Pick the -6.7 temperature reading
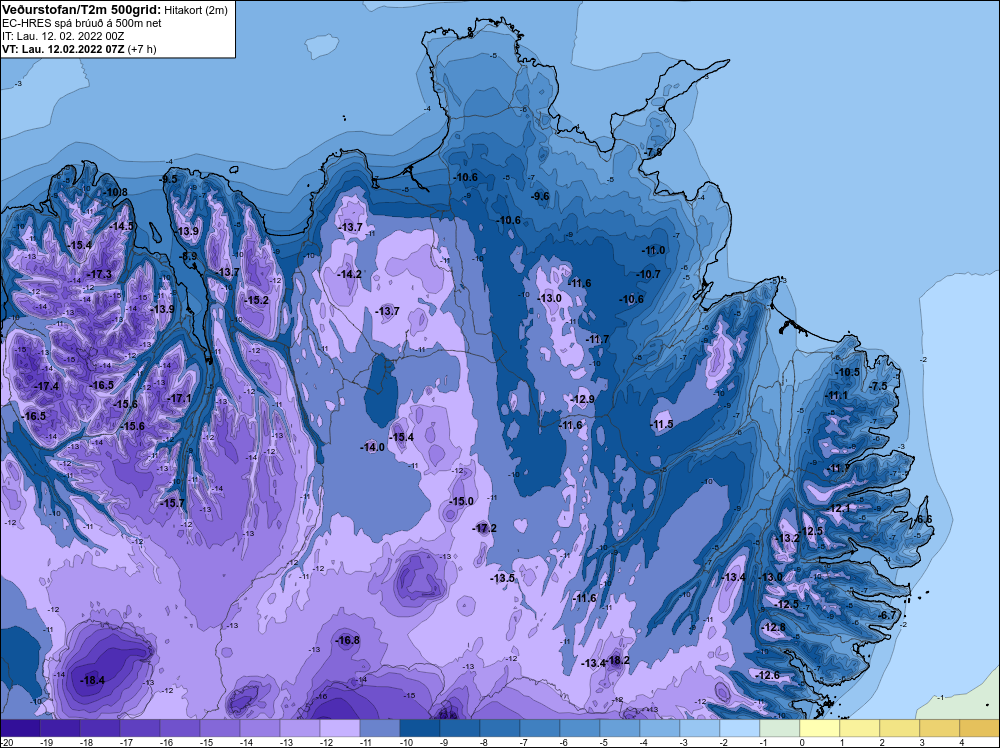Image resolution: width=1000 pixels, height=748 pixels. 887,615
